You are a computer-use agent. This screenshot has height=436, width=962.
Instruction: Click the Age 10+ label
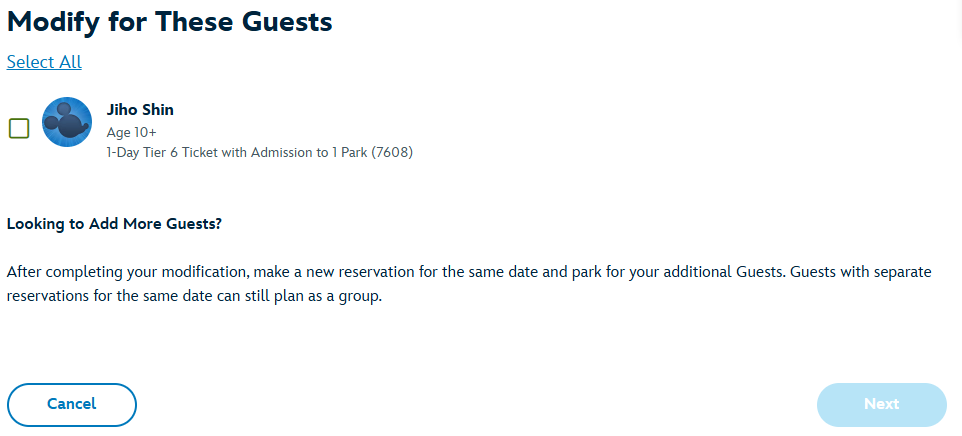click(132, 132)
